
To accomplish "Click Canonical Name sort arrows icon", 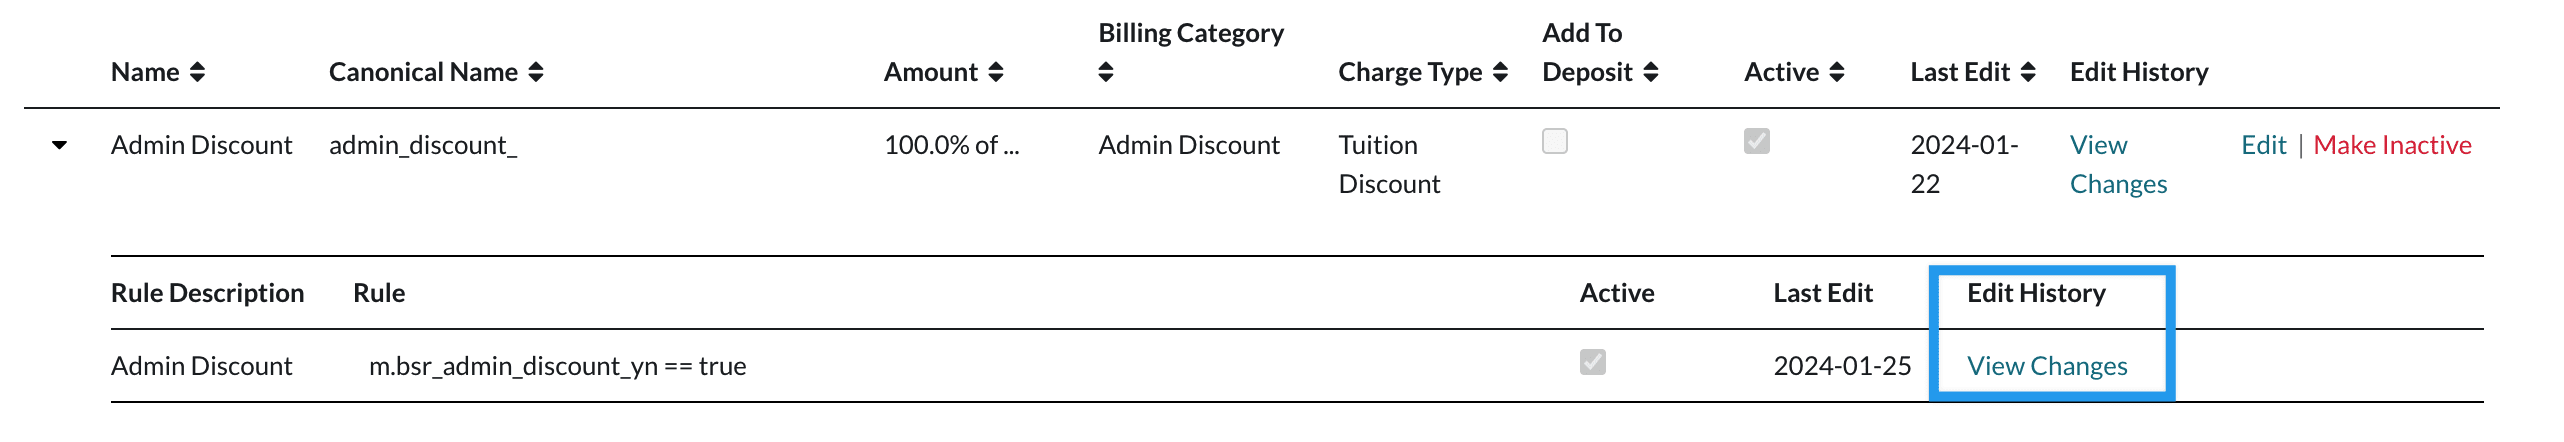I will point(536,72).
